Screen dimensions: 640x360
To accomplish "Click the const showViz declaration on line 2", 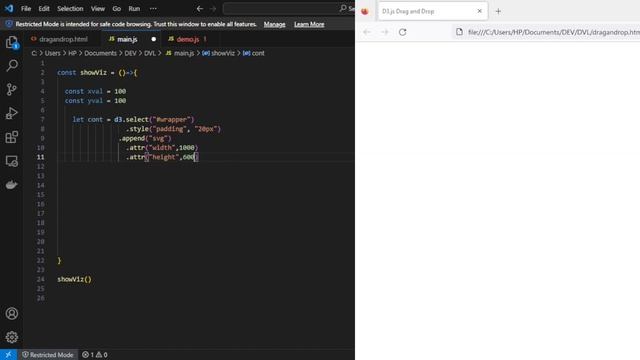I will pyautogui.click(x=97, y=73).
